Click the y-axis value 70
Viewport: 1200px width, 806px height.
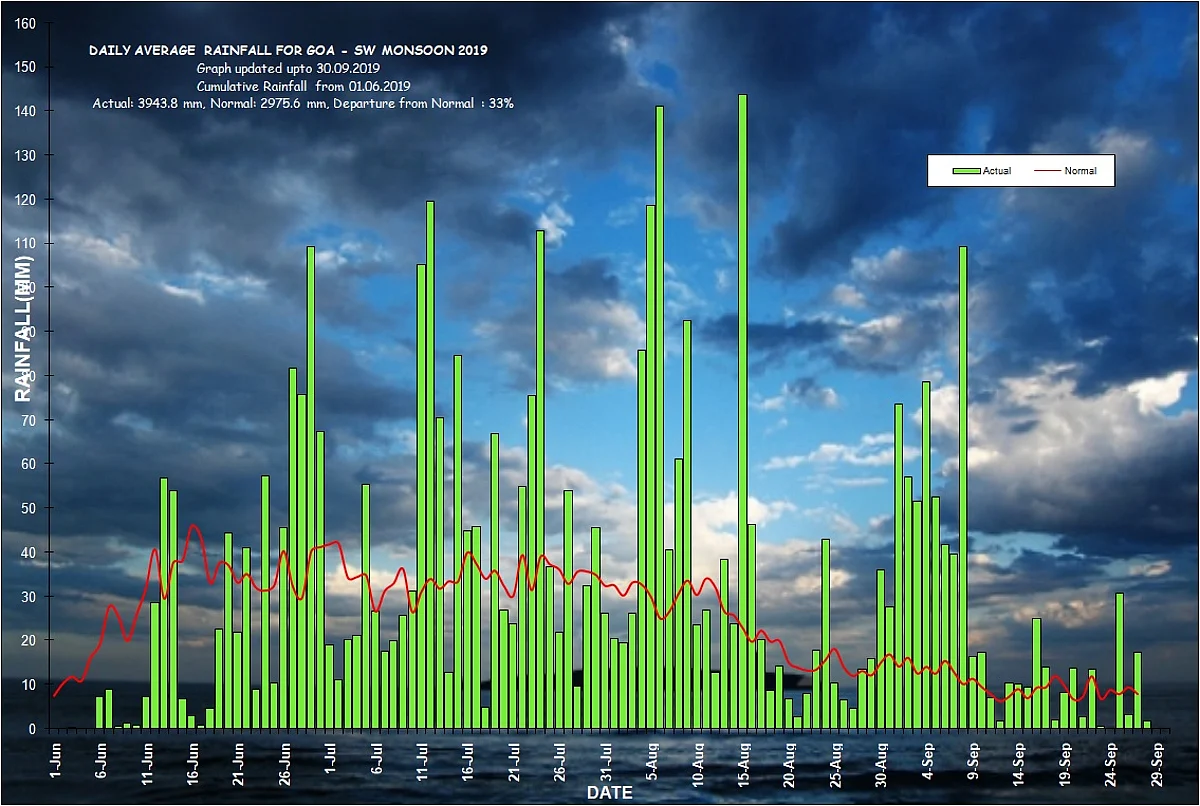tap(28, 420)
